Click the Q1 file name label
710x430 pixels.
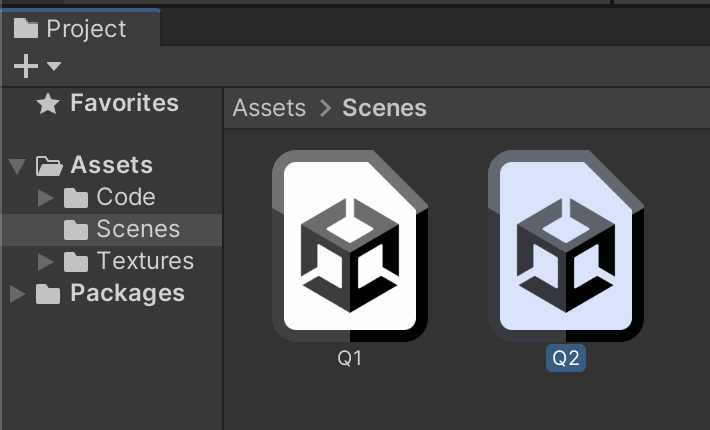[350, 358]
